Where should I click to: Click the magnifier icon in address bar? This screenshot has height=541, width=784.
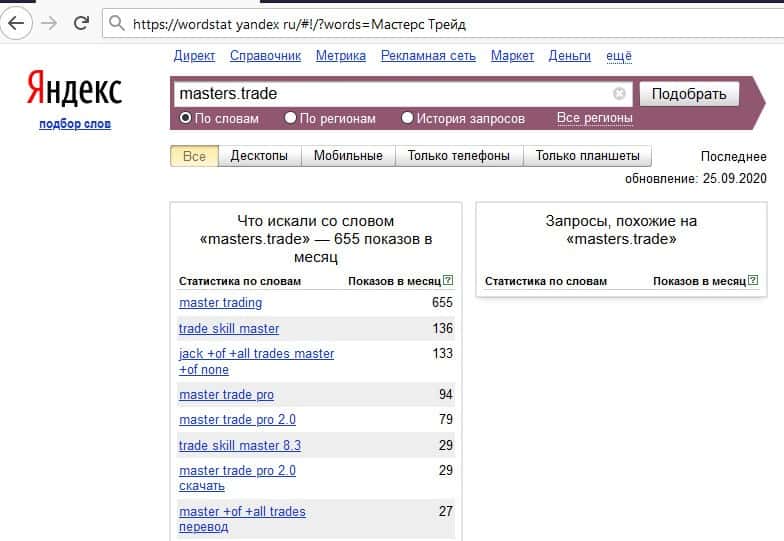pos(116,23)
